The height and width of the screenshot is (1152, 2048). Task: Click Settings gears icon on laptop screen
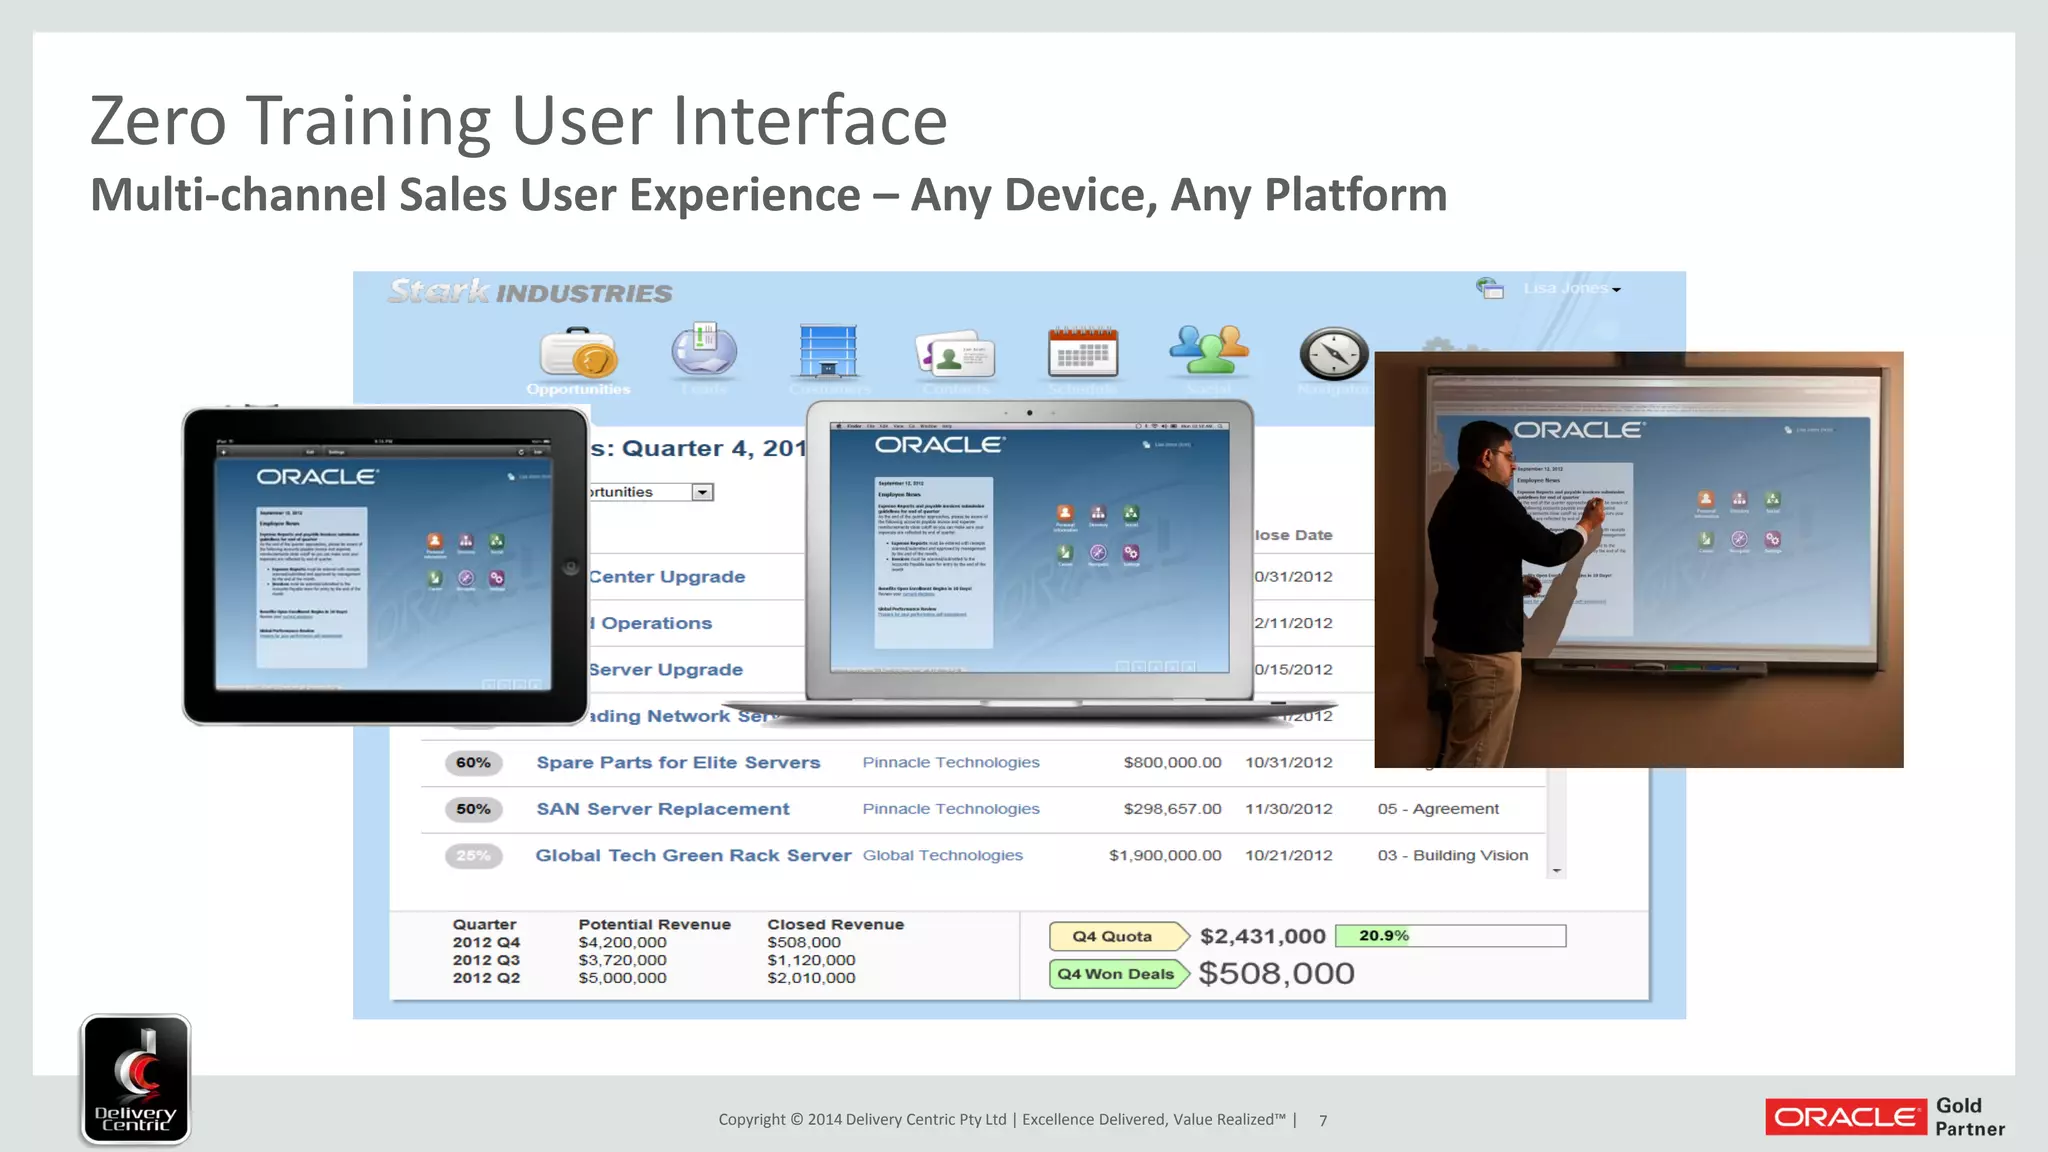tap(1131, 552)
